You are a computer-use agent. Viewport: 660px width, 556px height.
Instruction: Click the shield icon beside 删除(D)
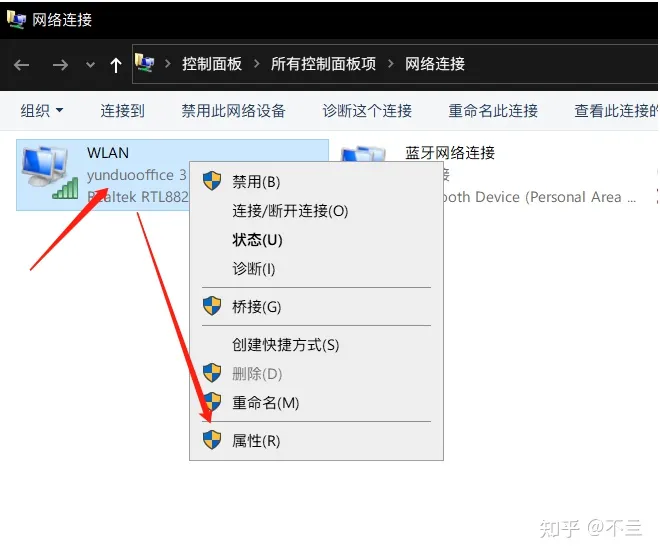click(x=212, y=372)
